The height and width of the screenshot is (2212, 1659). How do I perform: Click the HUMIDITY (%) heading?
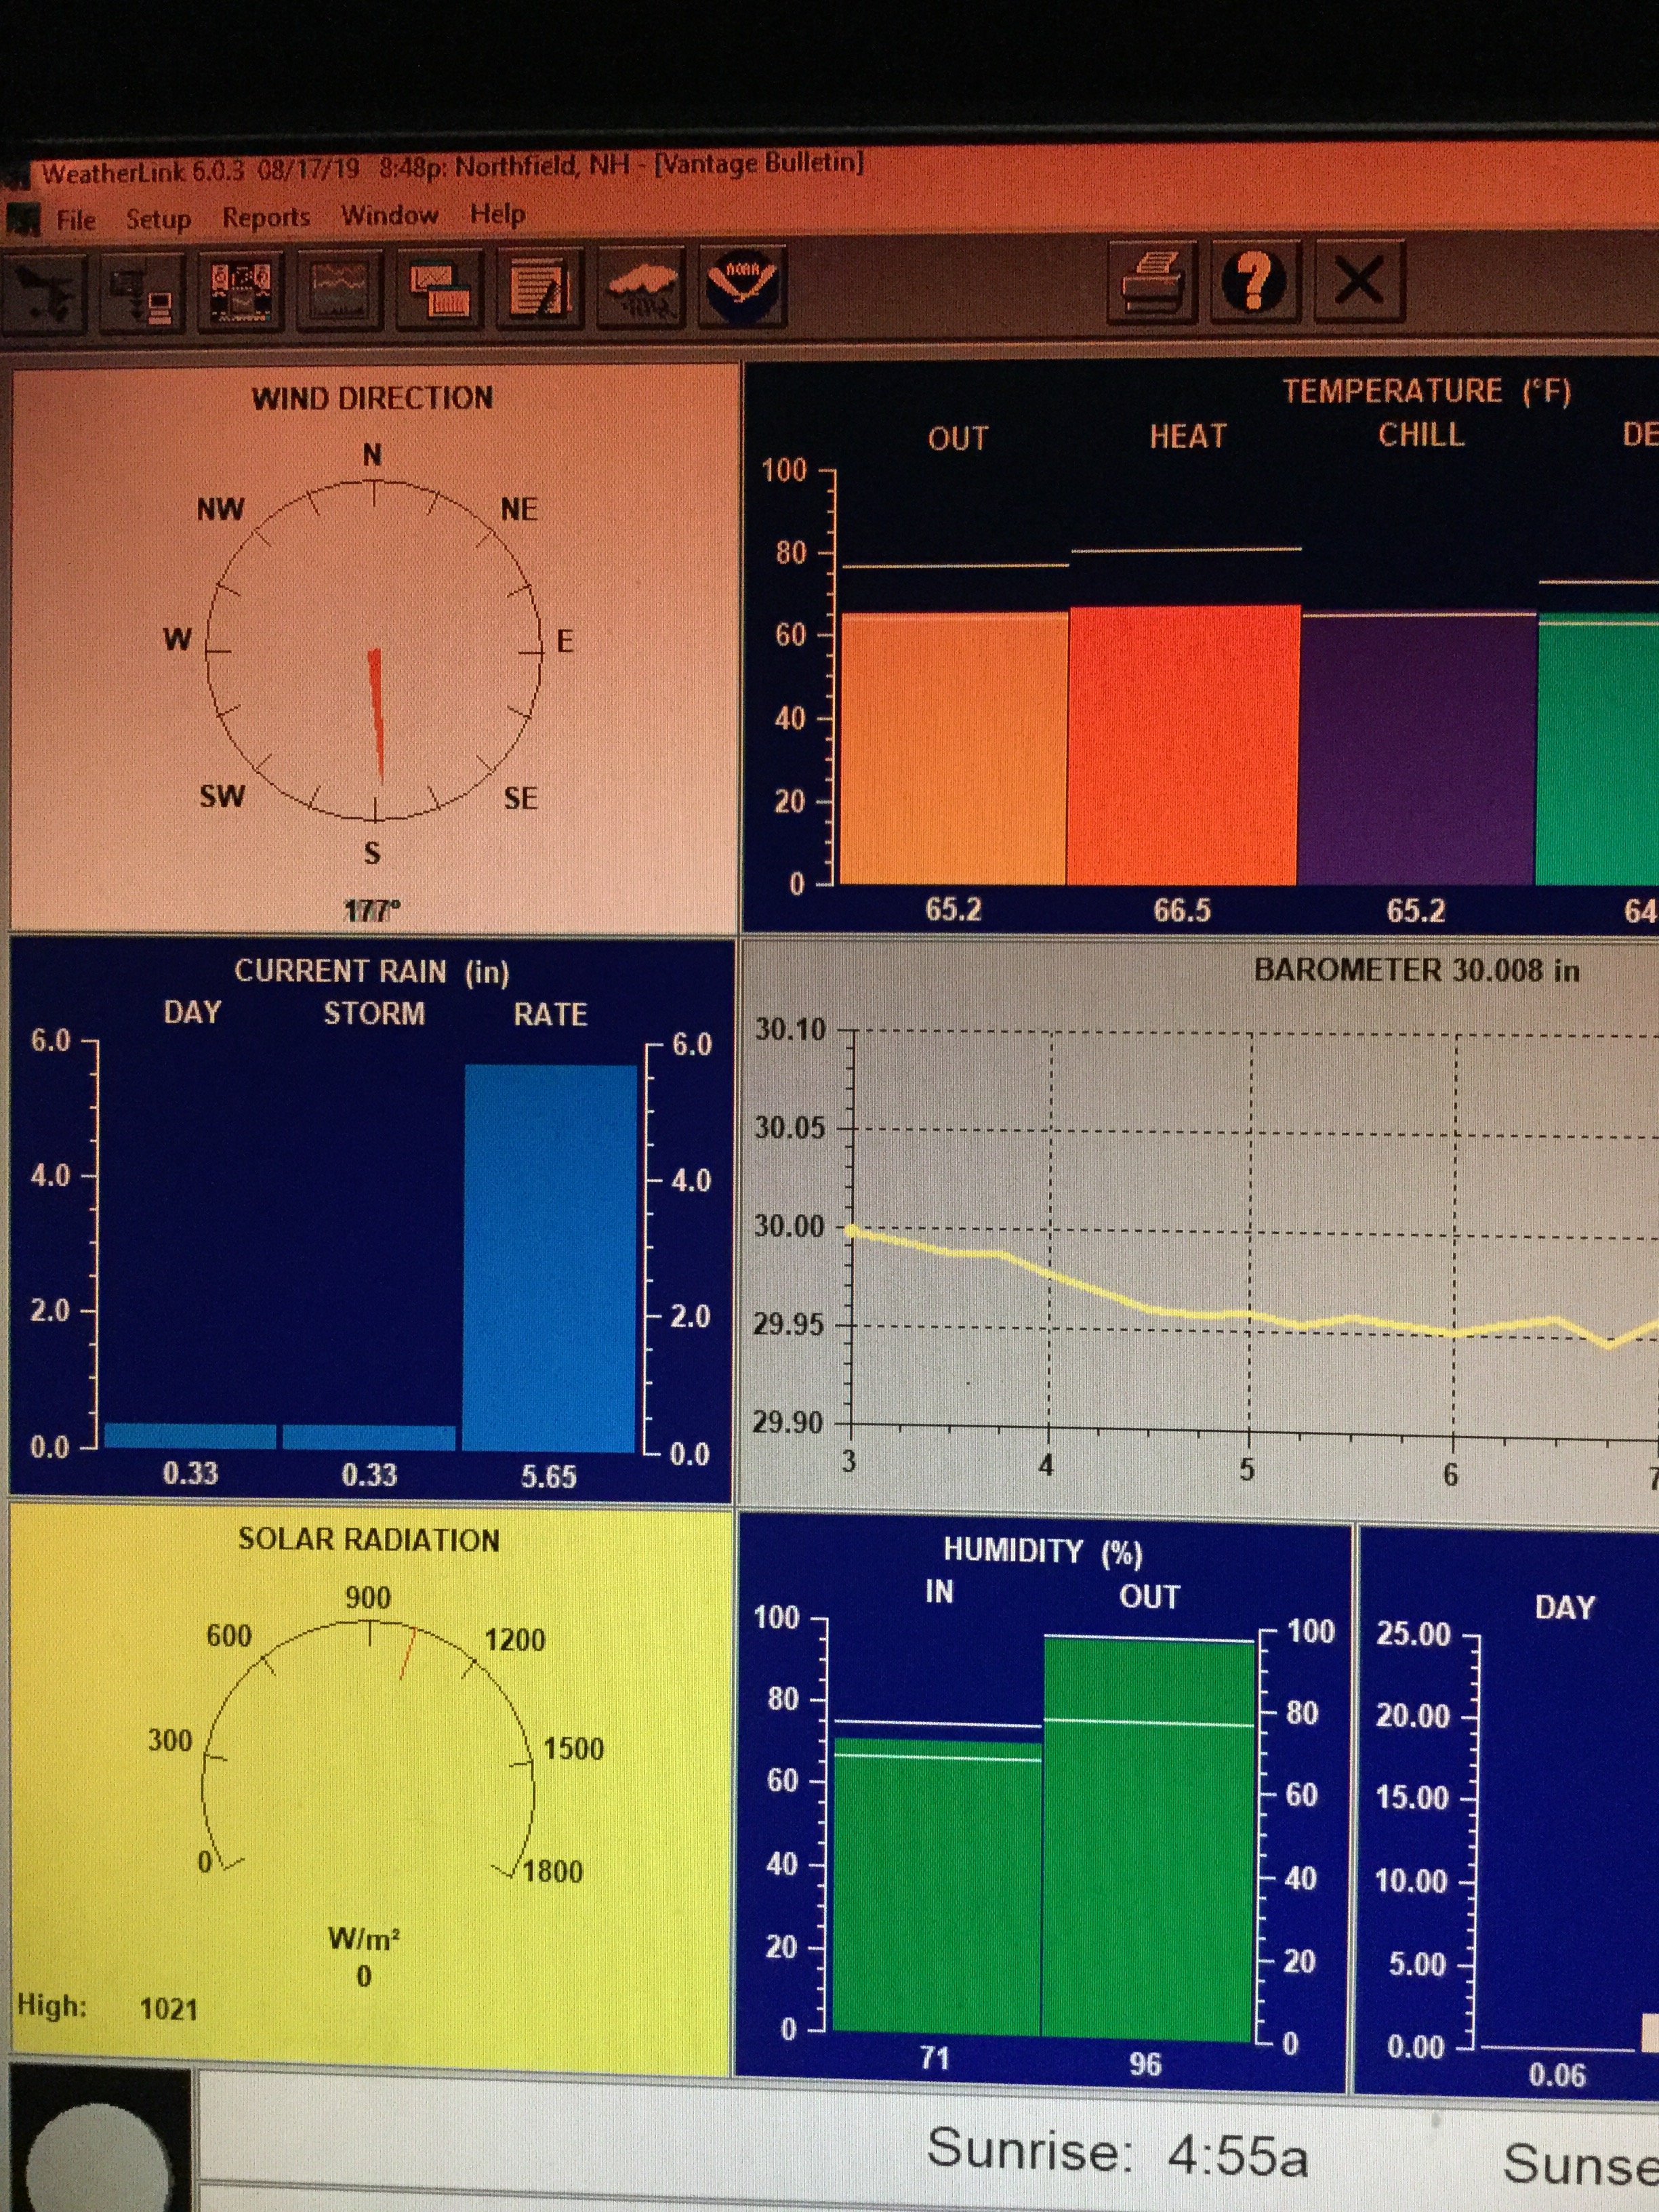(x=1043, y=1551)
